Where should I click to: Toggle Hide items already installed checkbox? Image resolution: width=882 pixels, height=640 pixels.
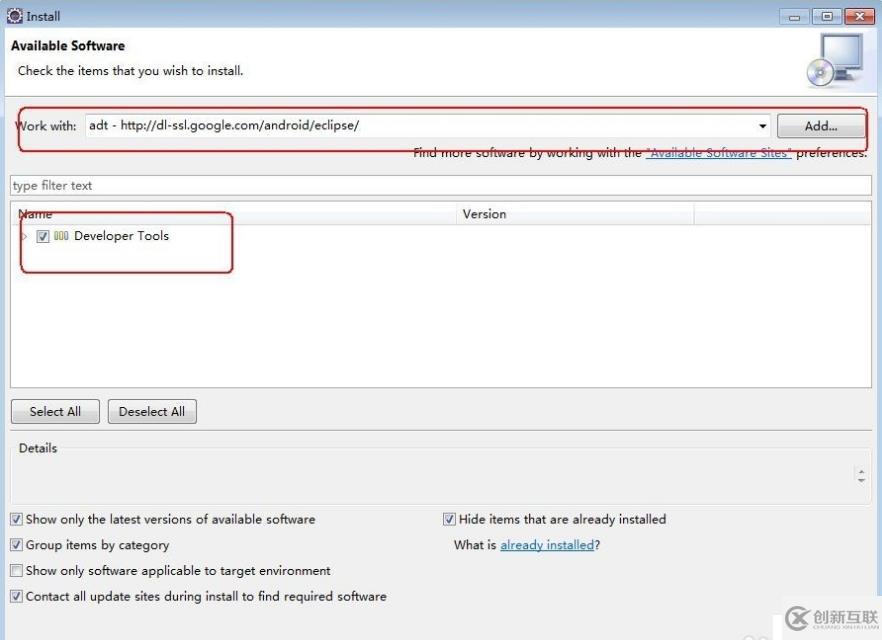point(450,520)
